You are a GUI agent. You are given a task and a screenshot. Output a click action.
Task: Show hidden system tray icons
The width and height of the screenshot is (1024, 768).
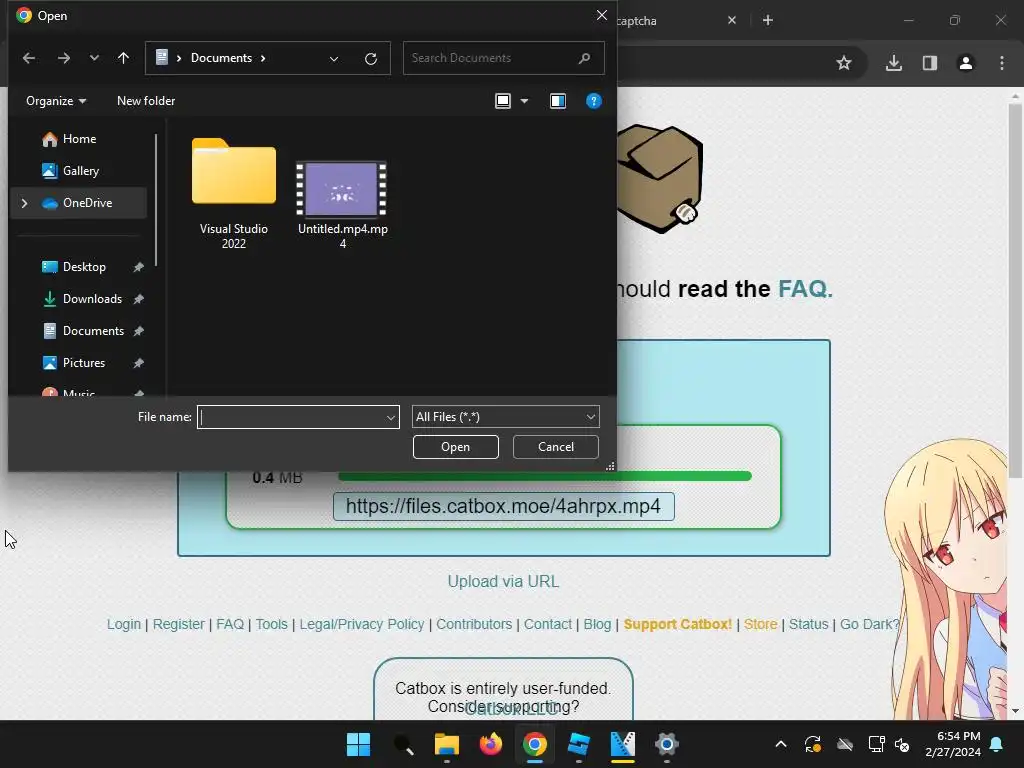780,744
